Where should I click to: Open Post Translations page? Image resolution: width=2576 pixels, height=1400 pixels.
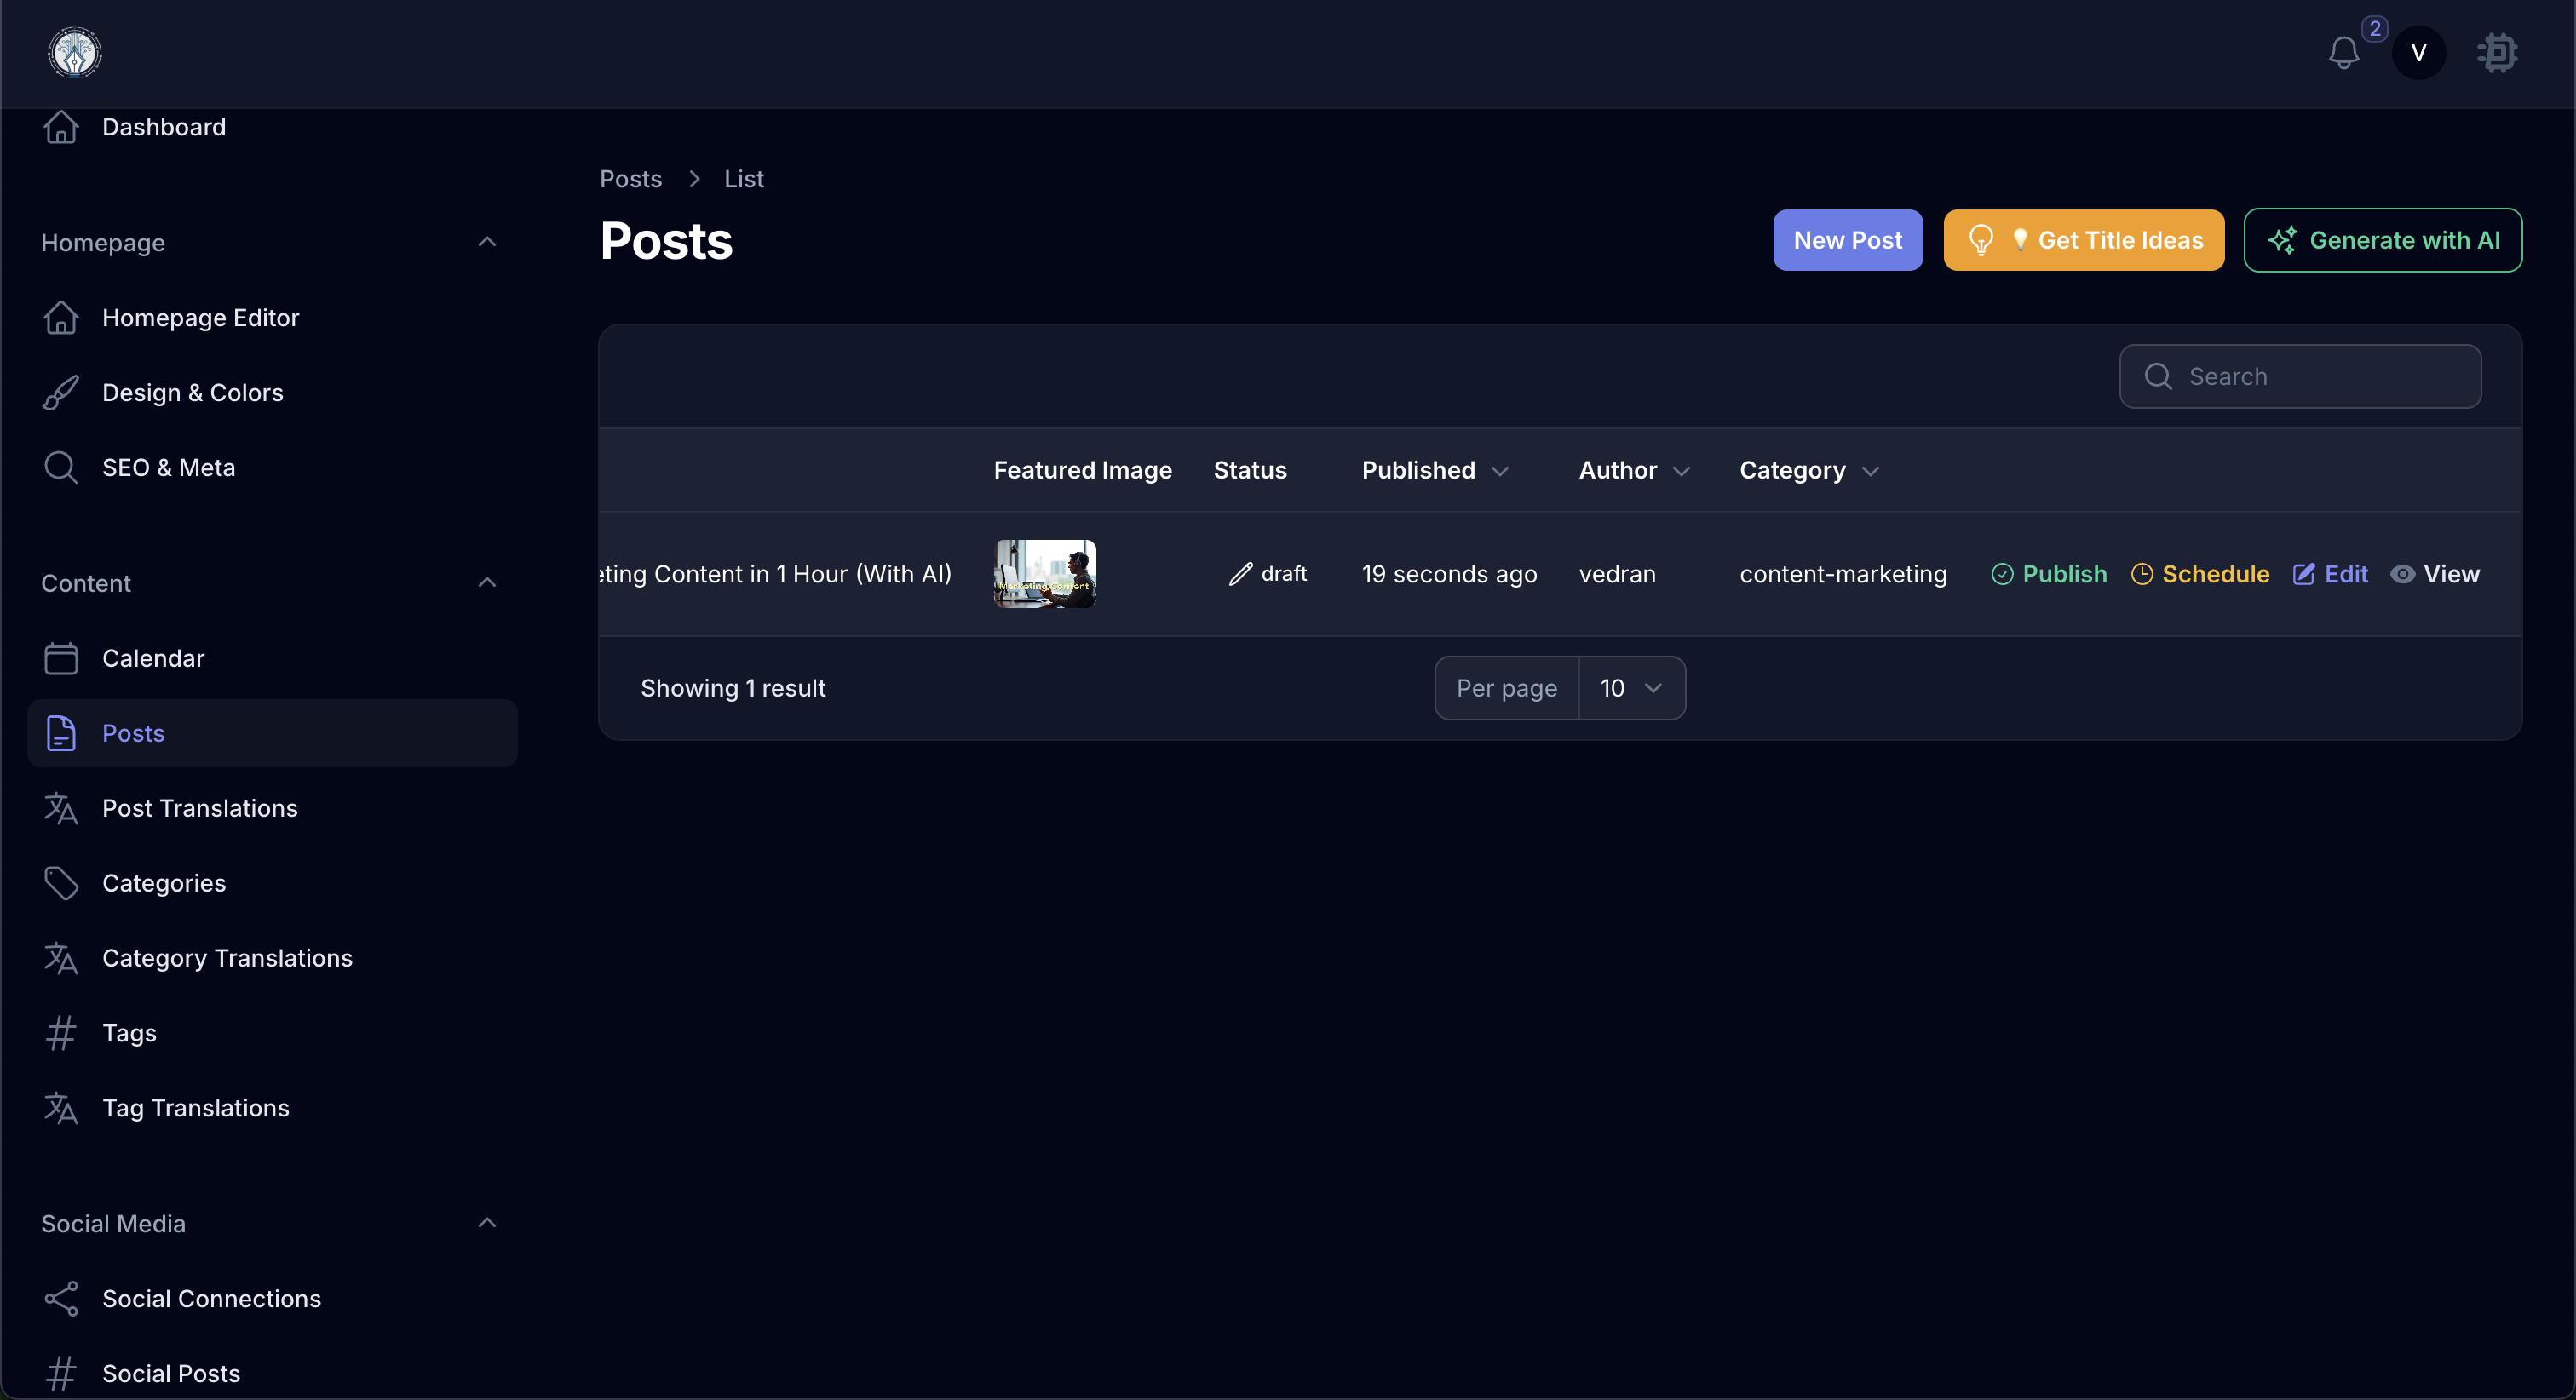[x=272, y=808]
